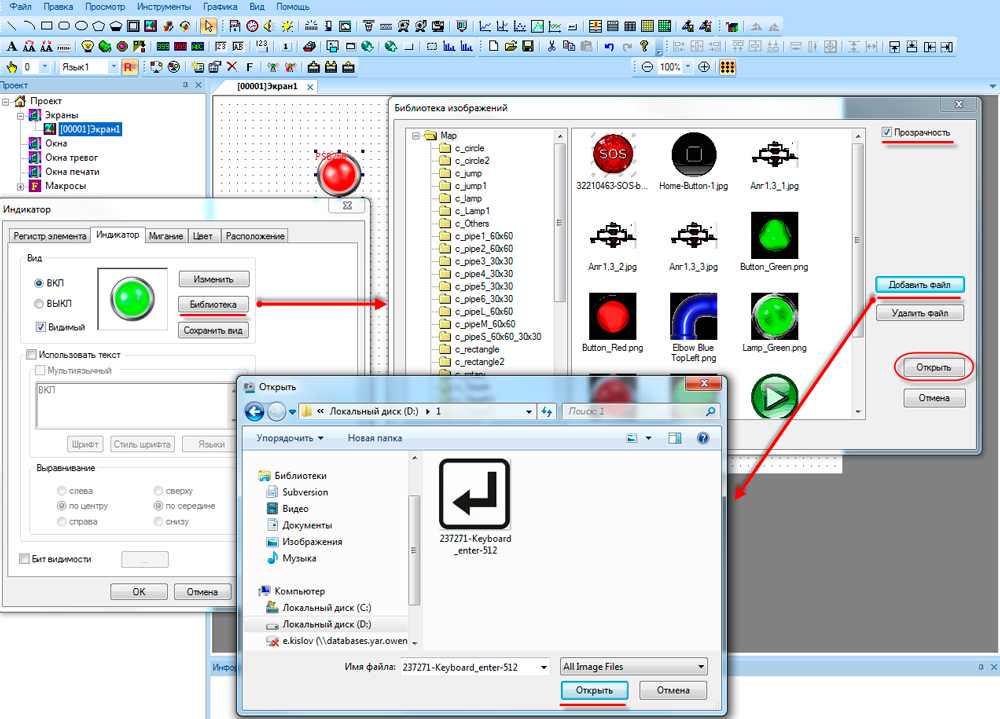Select the arrow pointer tool in toolbar
The height and width of the screenshot is (719, 1000).
pos(208,26)
